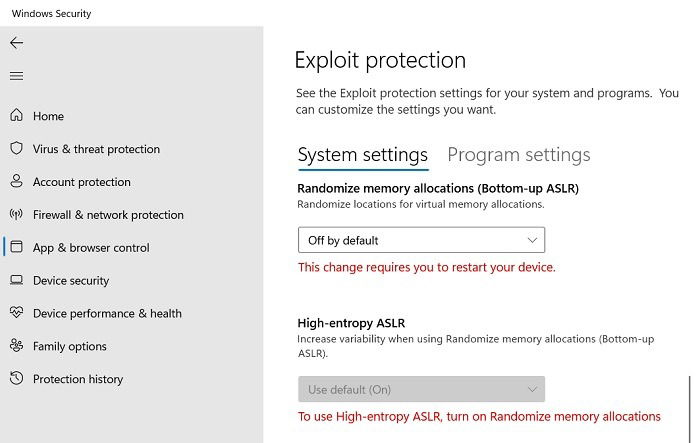700x443 pixels.
Task: Click the vertical scrollbar on right edge
Action: click(690, 409)
